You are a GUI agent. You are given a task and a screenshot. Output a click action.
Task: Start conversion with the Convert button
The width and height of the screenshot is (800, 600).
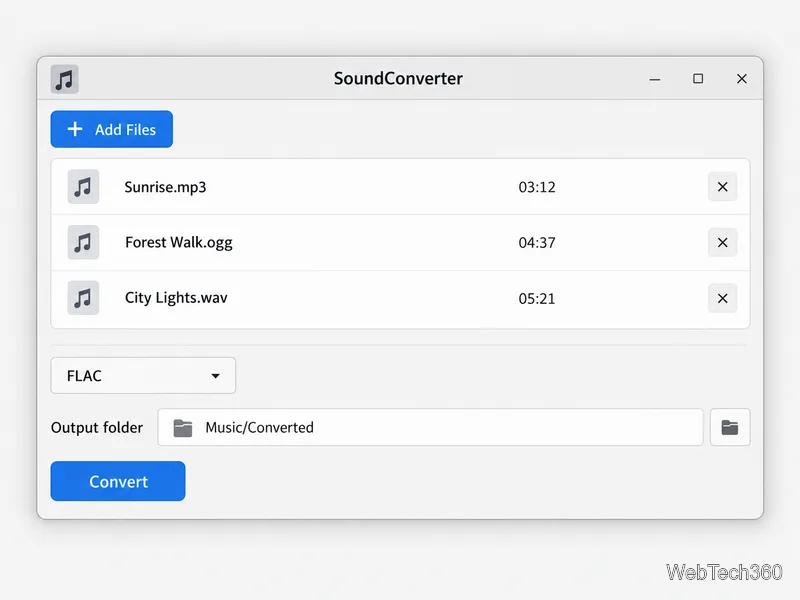click(x=118, y=481)
